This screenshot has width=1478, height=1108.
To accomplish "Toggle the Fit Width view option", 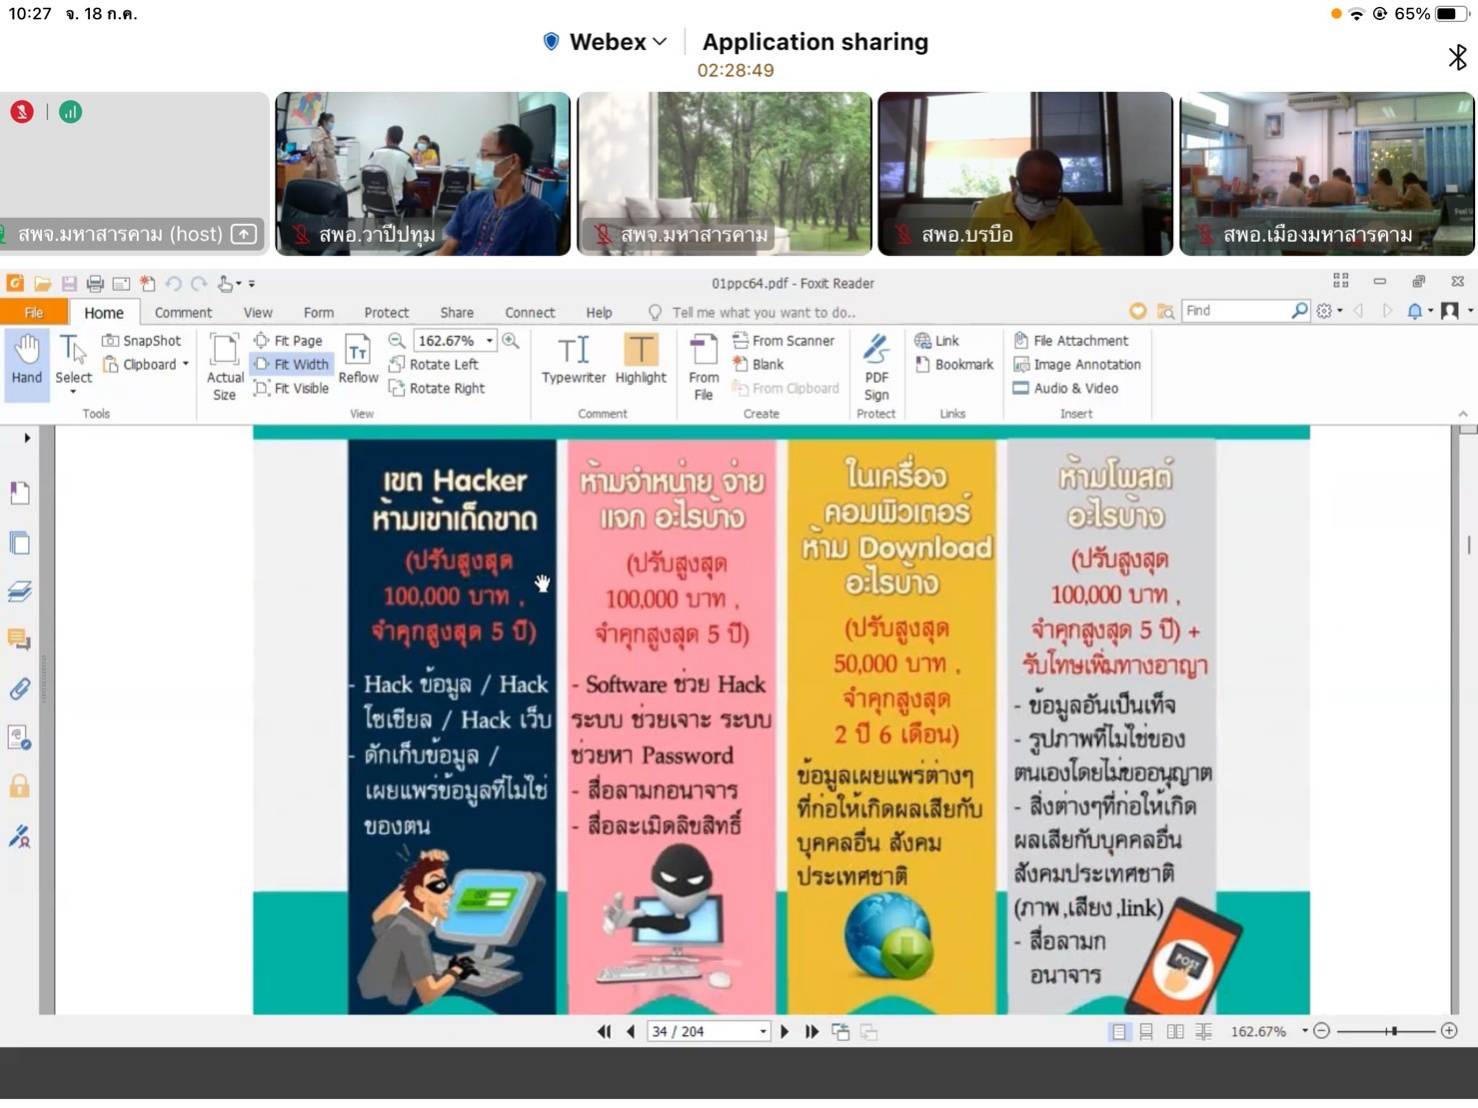I will pos(291,364).
